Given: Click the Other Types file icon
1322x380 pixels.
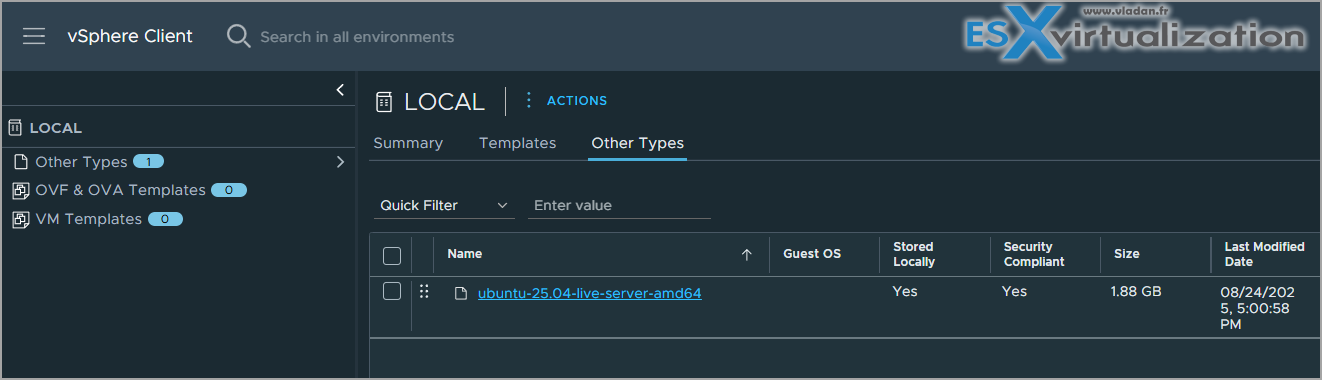Looking at the screenshot, I should 21,162.
